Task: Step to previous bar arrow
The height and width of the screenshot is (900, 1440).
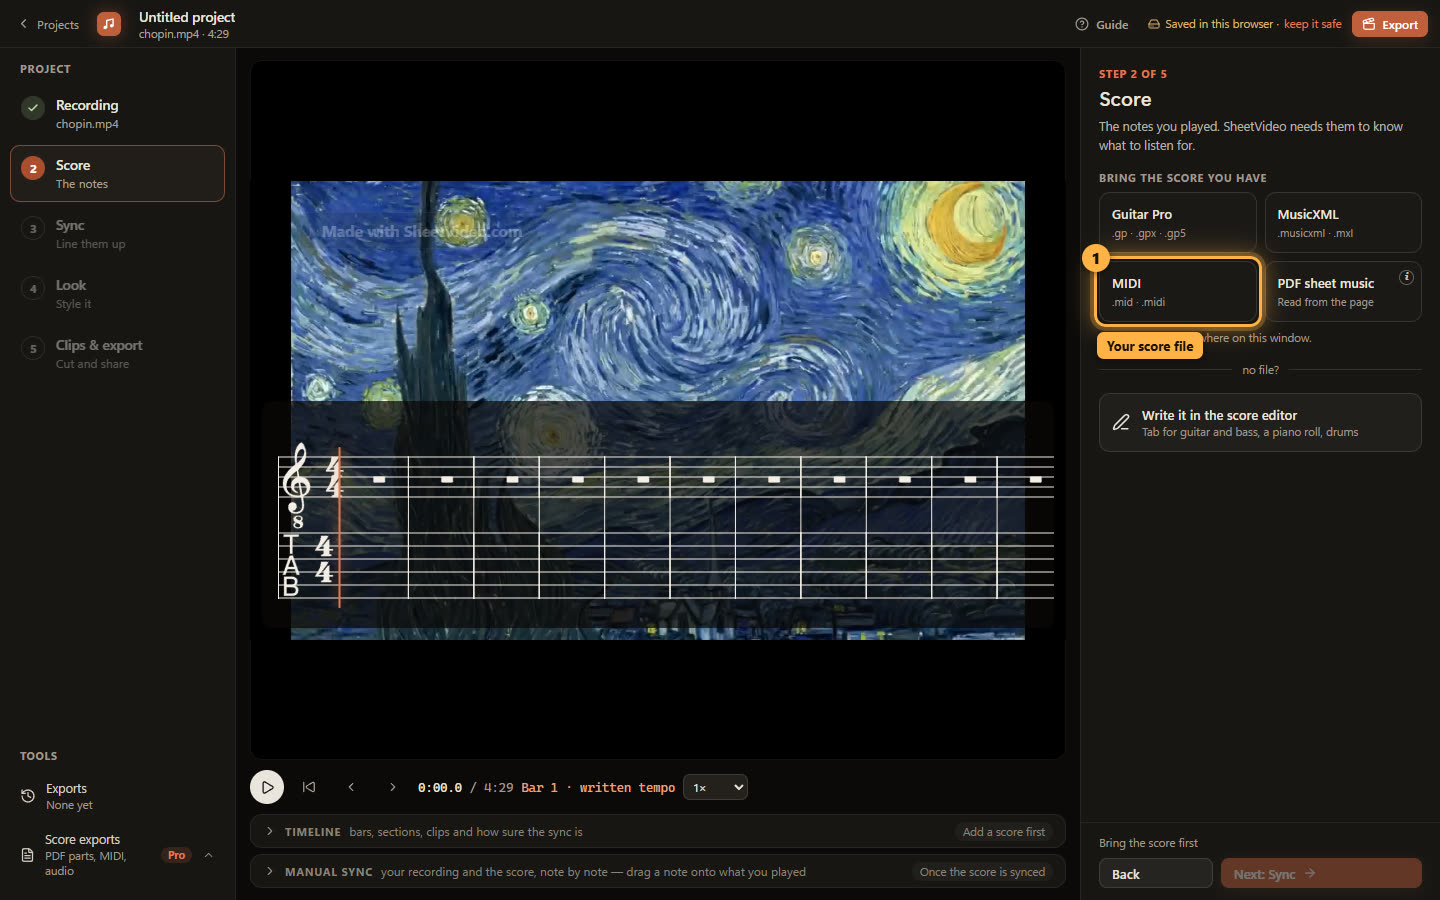Action: pos(351,787)
